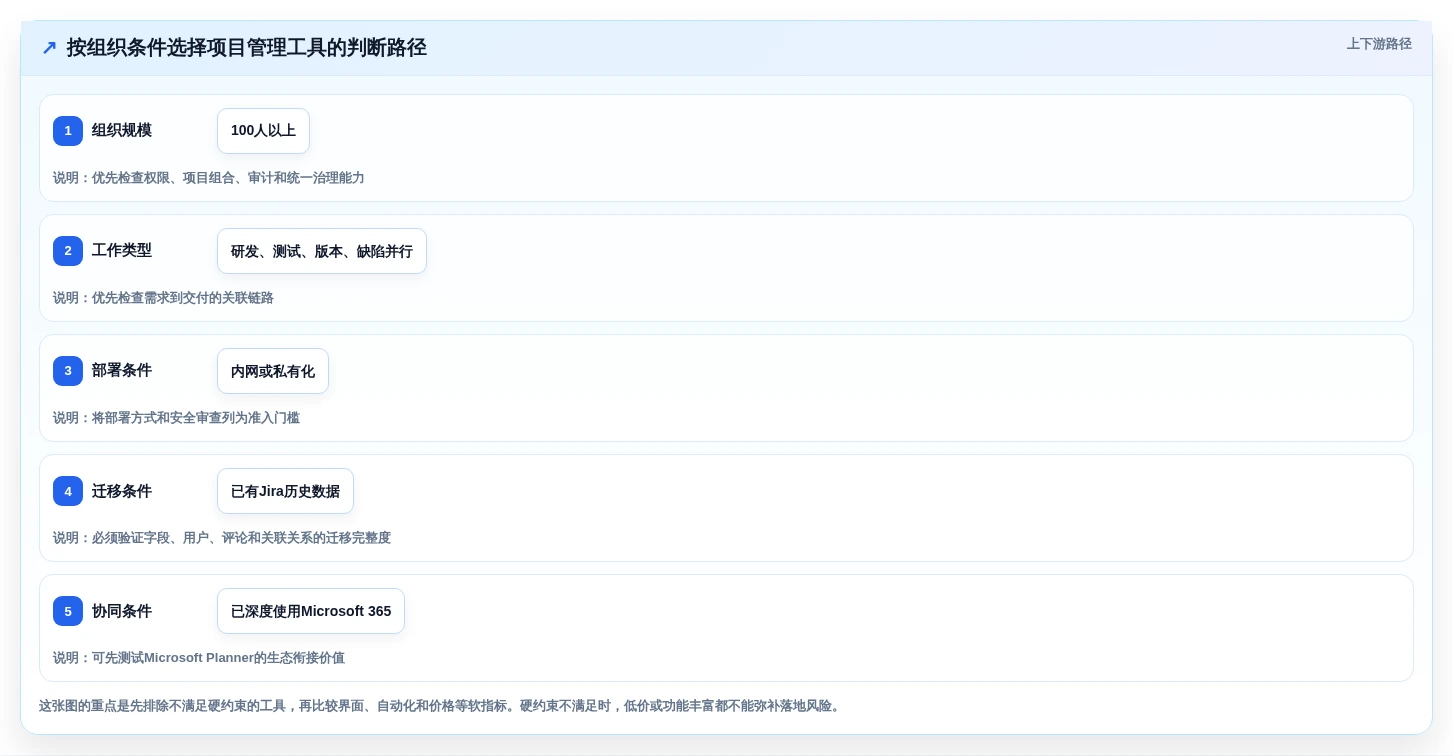
Task: Click the step 1 number badge
Action: [68, 131]
